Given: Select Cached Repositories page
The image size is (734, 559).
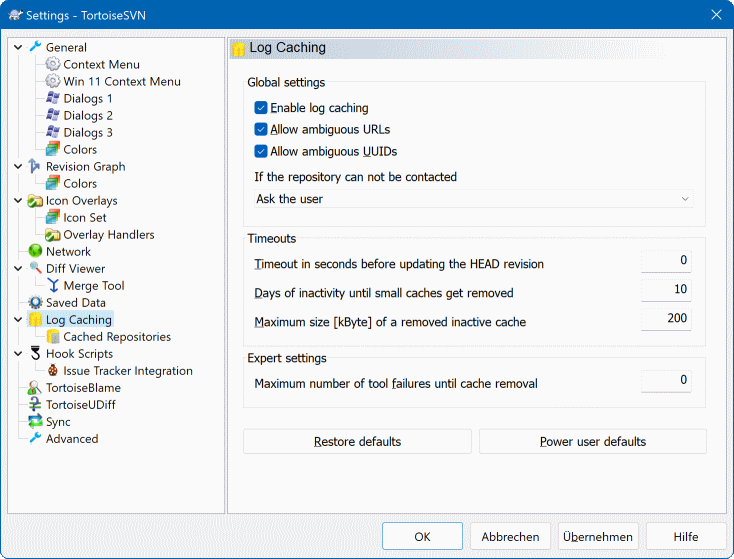Looking at the screenshot, I should 117,337.
